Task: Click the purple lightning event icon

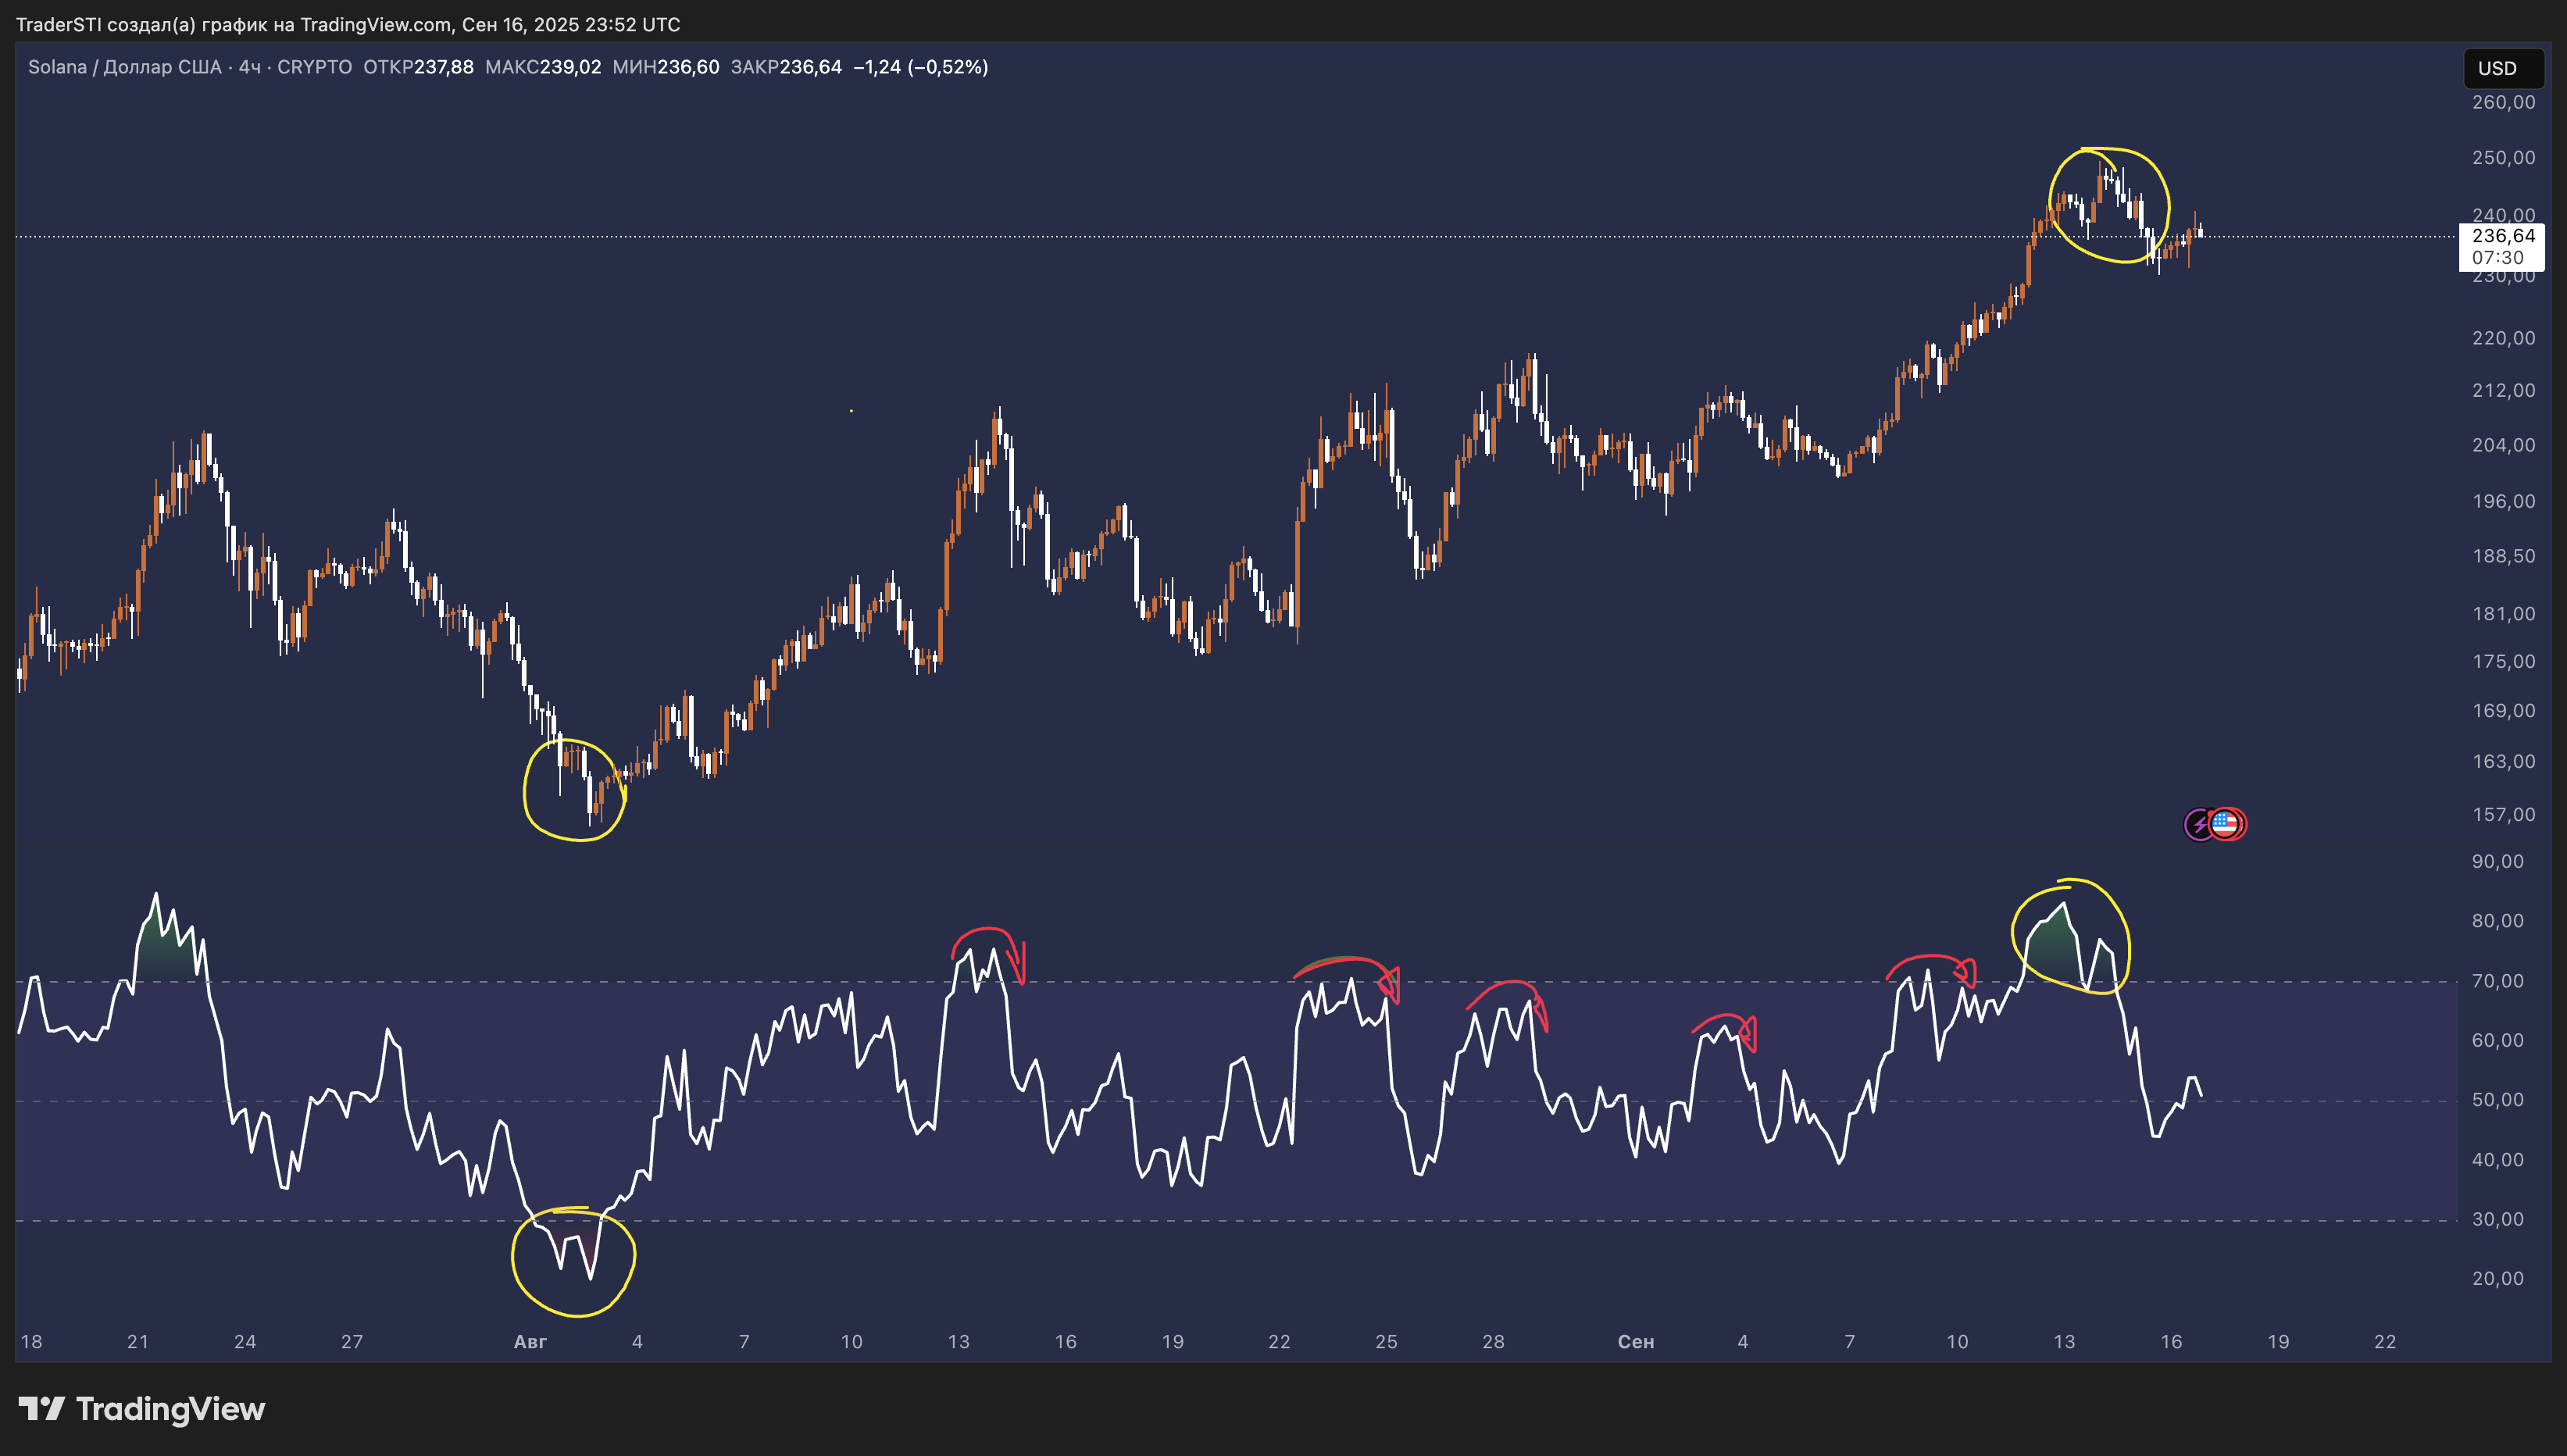Action: [2198, 824]
